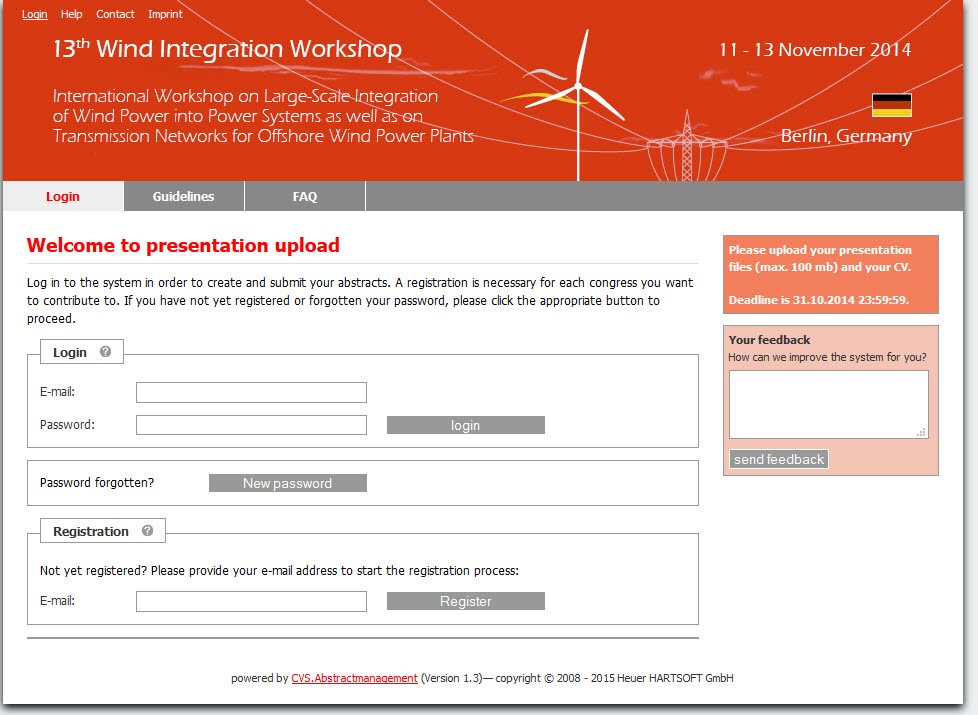The height and width of the screenshot is (715, 978).
Task: Click the help icon beside Registration heading
Action: pos(147,531)
